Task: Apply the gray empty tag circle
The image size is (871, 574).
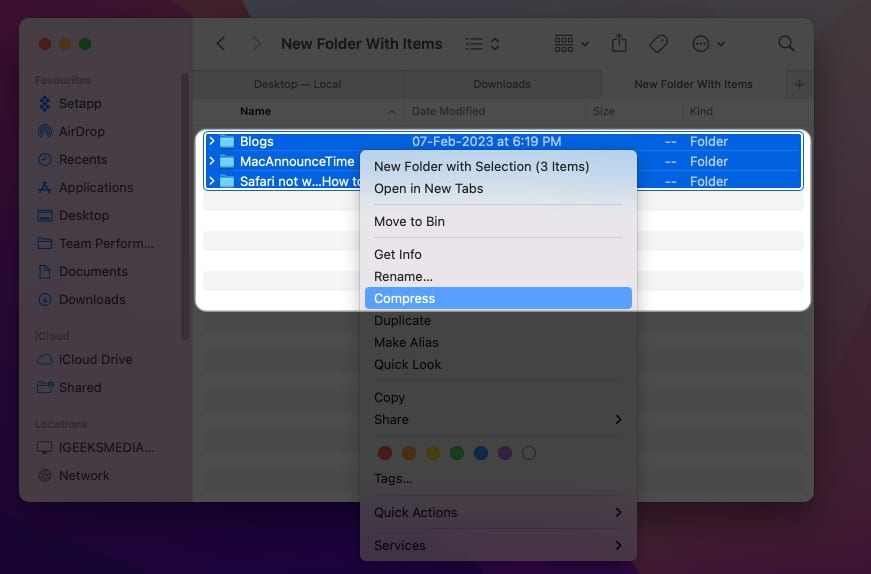Action: [x=529, y=453]
